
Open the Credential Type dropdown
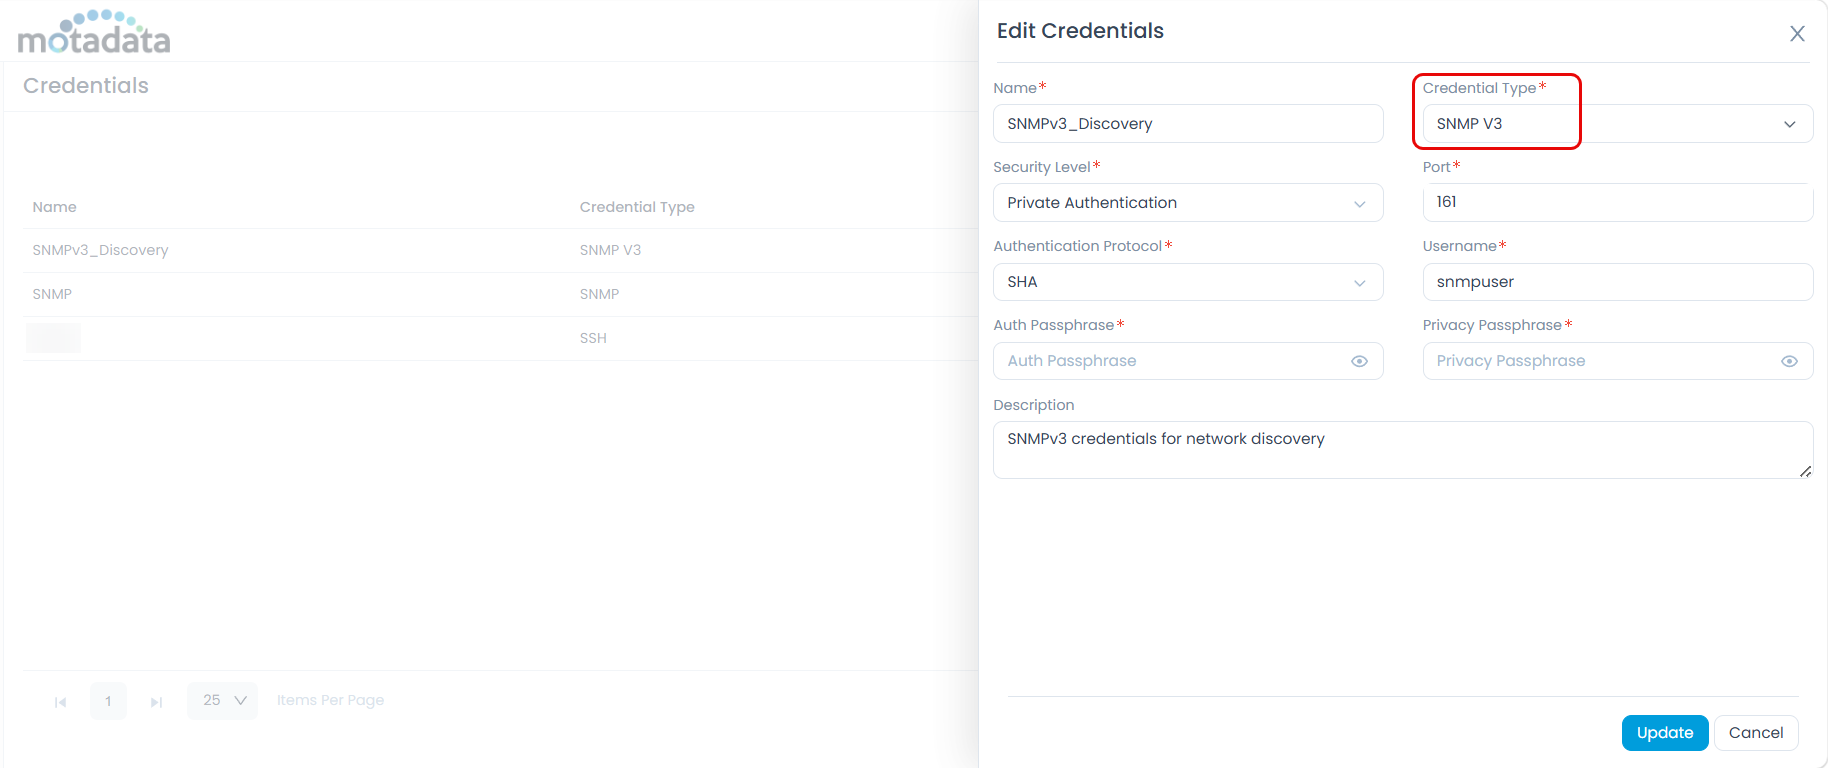[x=1616, y=124]
